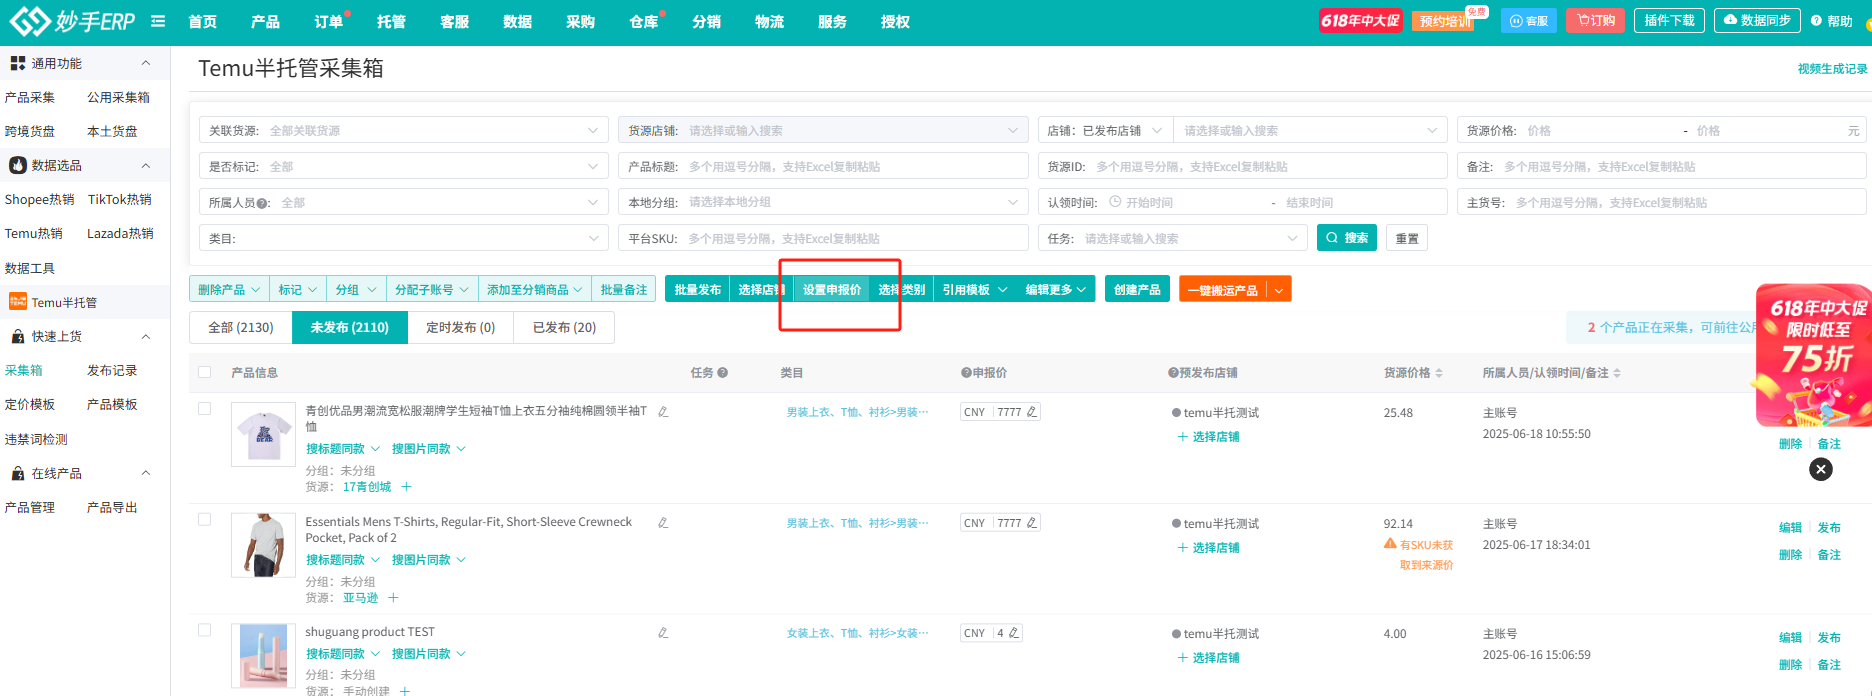The width and height of the screenshot is (1872, 696).
Task: Click the 客服 headset button
Action: (x=1528, y=21)
